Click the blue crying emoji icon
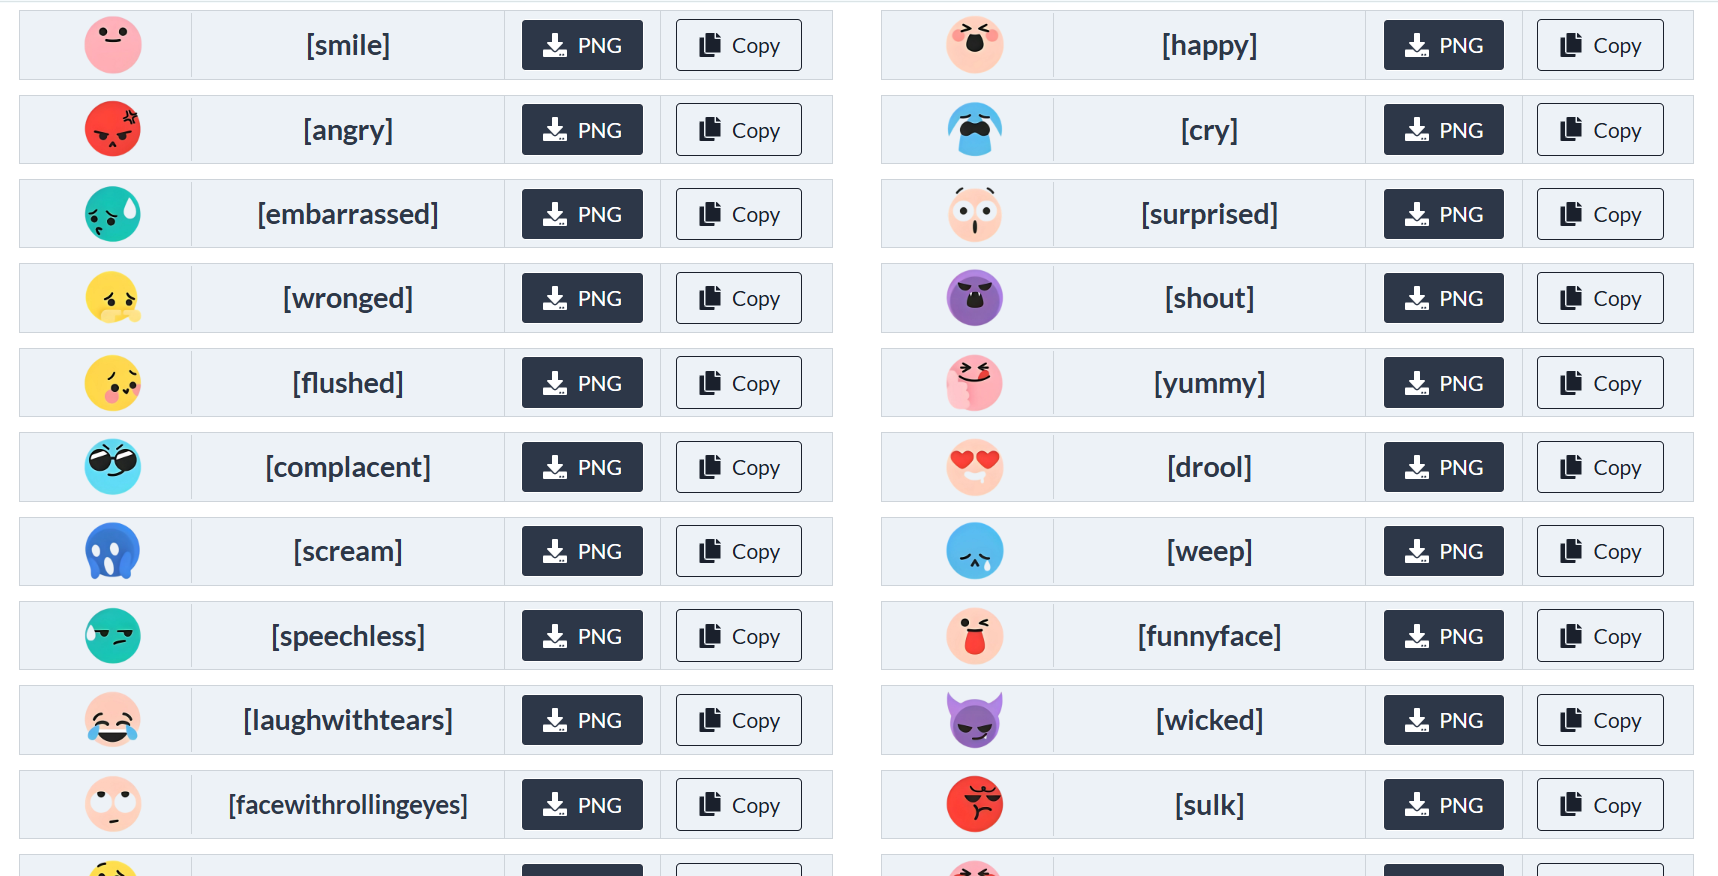 (x=975, y=129)
